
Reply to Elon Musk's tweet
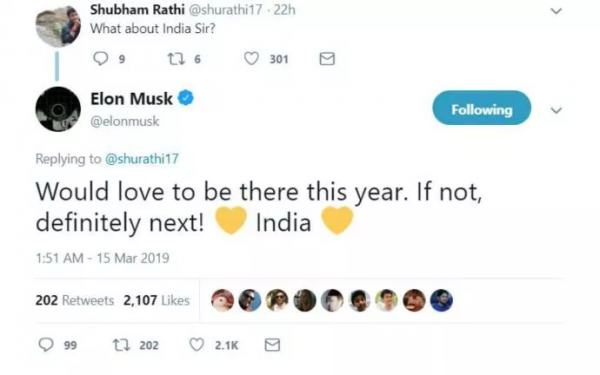[46, 345]
